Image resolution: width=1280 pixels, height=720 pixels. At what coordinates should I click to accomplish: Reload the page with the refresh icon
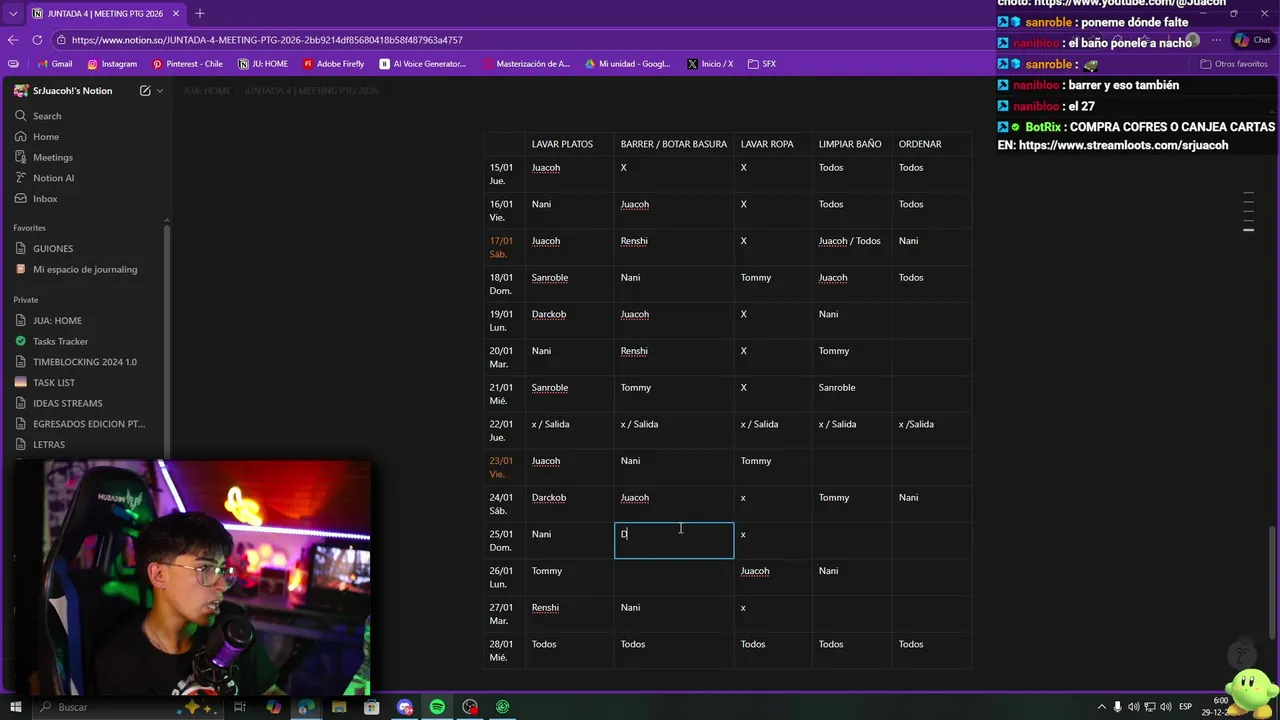tap(37, 40)
